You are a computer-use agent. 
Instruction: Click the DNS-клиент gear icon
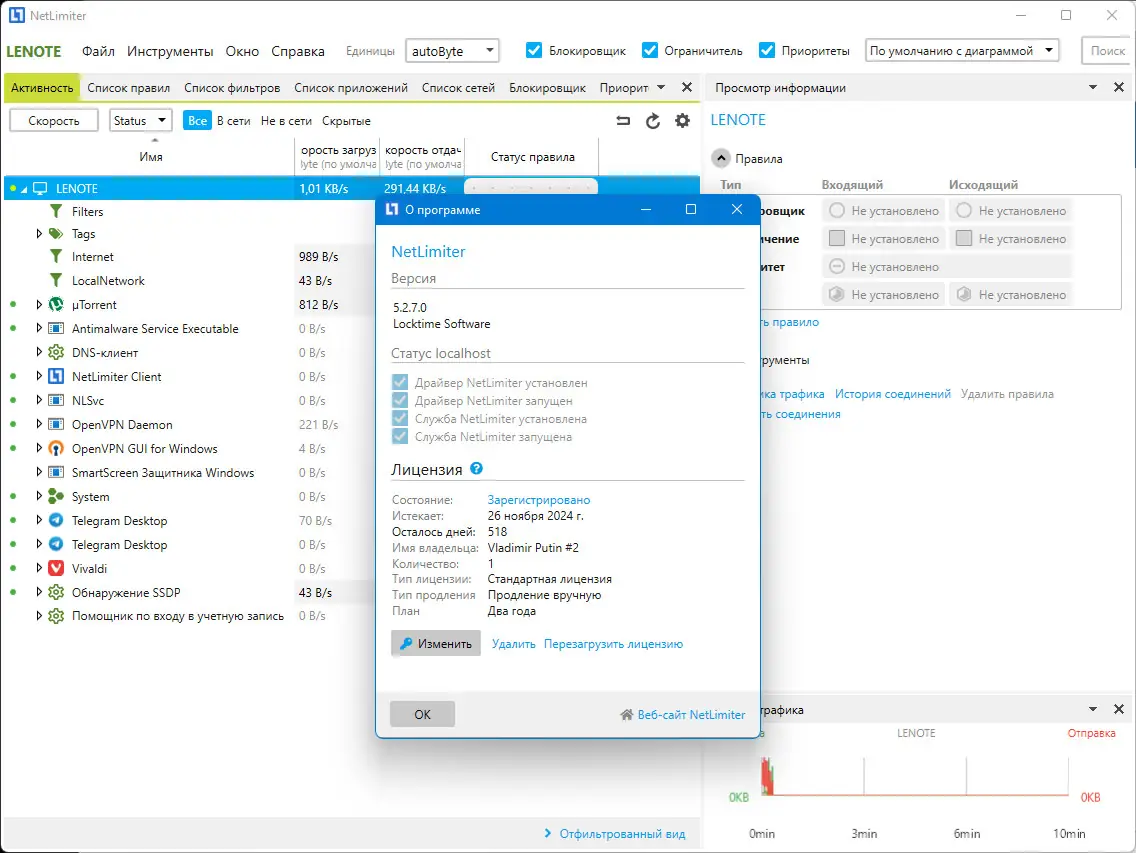pos(56,352)
